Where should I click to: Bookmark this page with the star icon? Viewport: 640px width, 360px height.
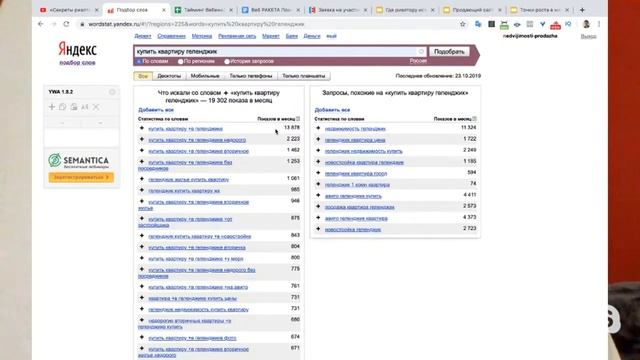[x=462, y=24]
